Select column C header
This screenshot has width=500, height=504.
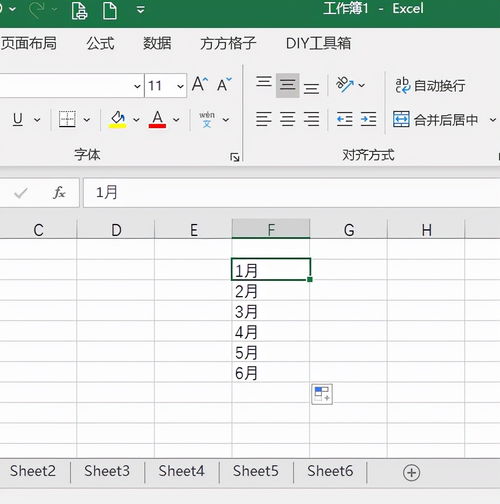[38, 230]
